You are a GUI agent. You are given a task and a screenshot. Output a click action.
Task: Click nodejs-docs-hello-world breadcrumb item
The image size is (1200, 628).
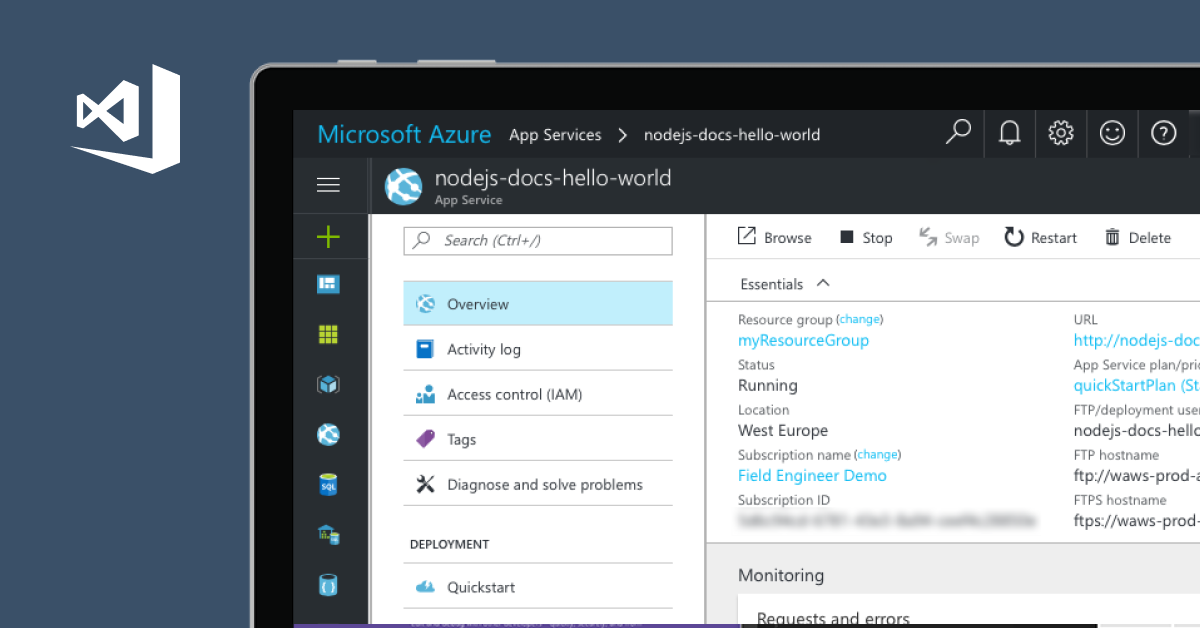(732, 135)
